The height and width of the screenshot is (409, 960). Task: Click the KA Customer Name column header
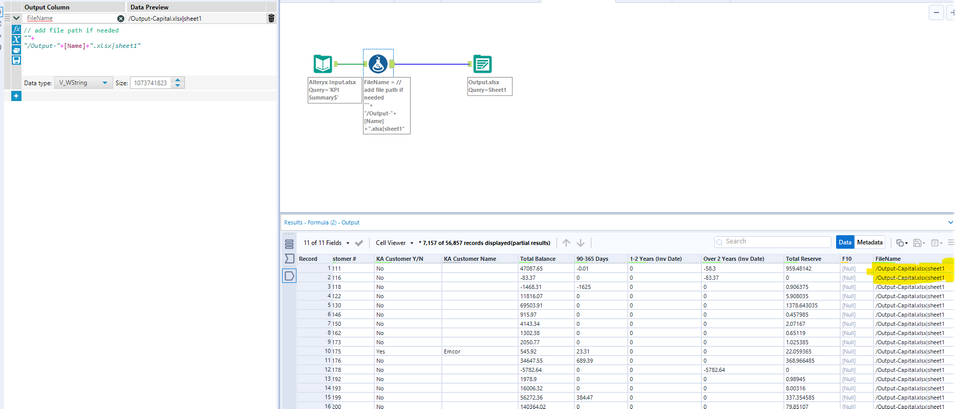coord(479,259)
